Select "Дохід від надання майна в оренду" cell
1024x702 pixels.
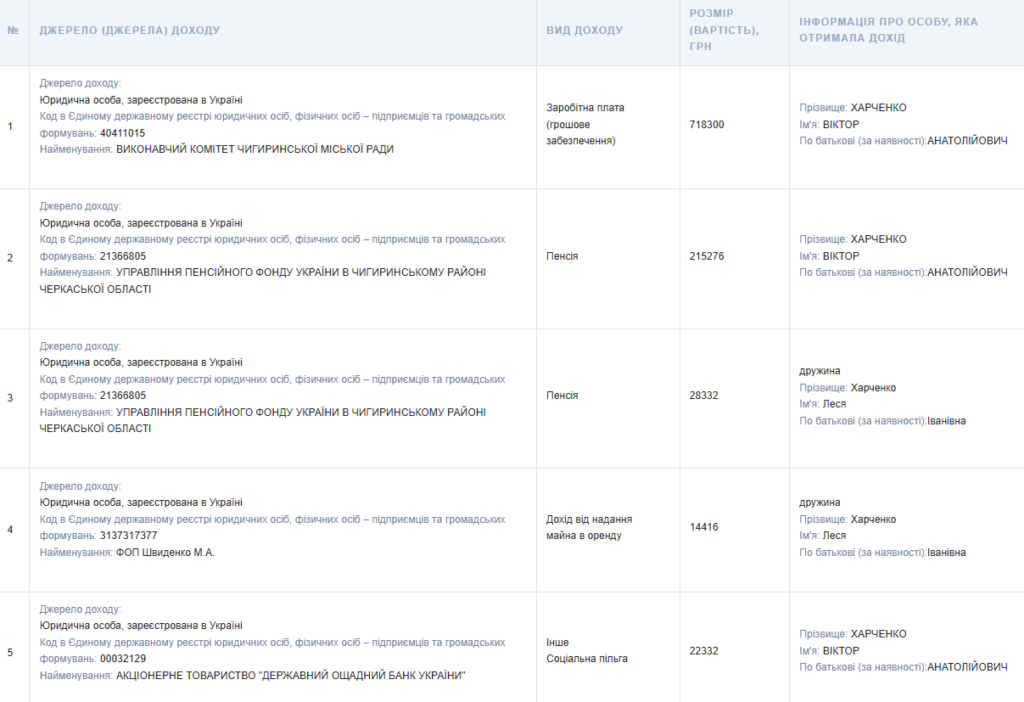coord(589,527)
